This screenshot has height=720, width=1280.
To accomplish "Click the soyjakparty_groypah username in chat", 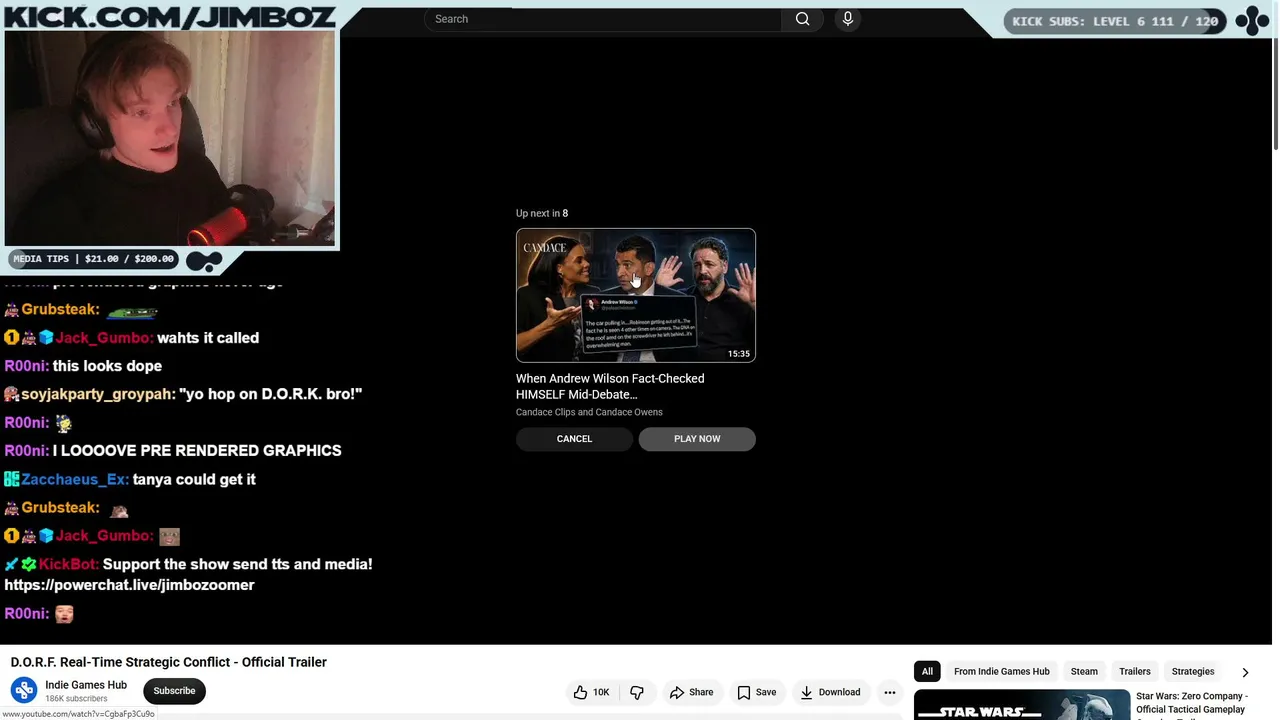I will click(97, 394).
